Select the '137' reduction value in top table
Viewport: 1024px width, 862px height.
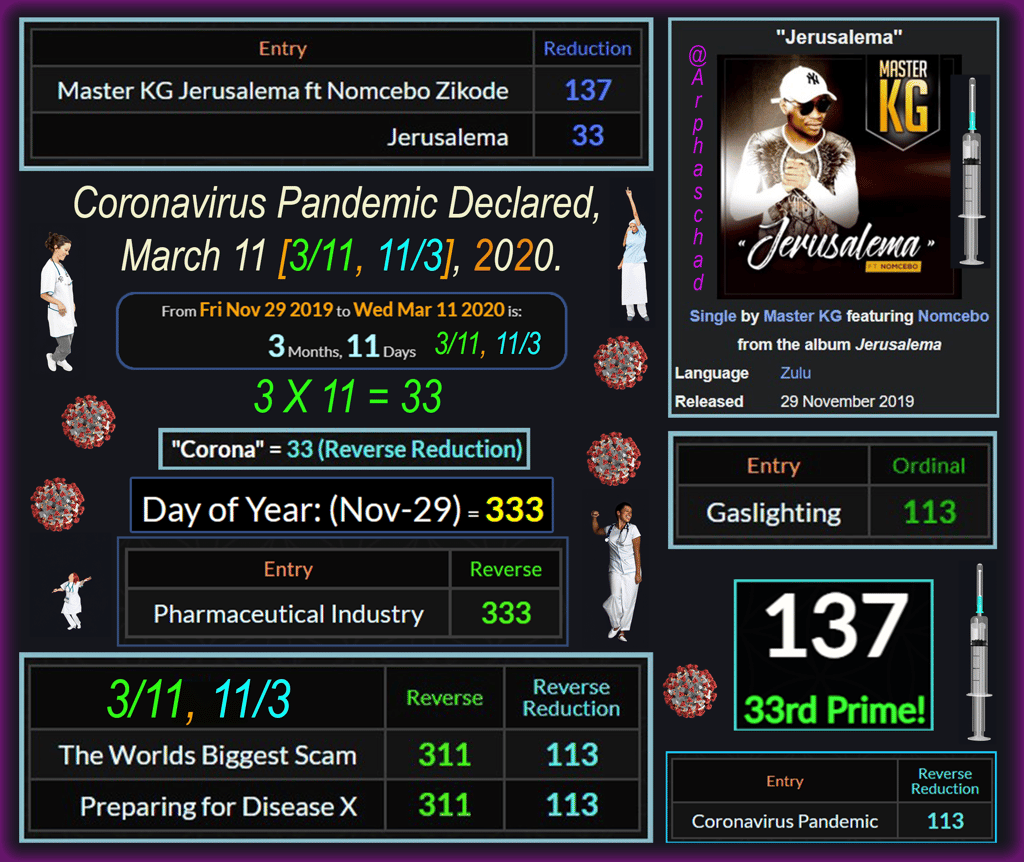click(x=588, y=90)
